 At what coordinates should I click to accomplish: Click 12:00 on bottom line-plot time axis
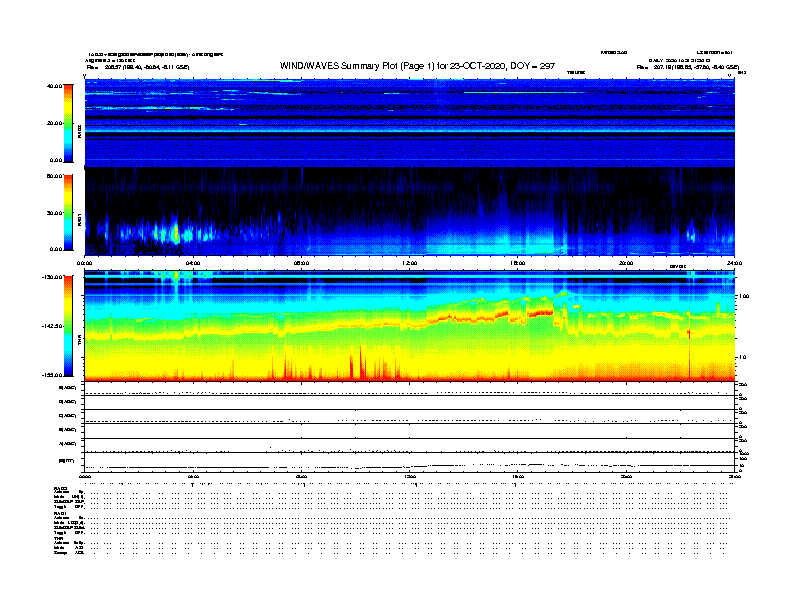409,476
